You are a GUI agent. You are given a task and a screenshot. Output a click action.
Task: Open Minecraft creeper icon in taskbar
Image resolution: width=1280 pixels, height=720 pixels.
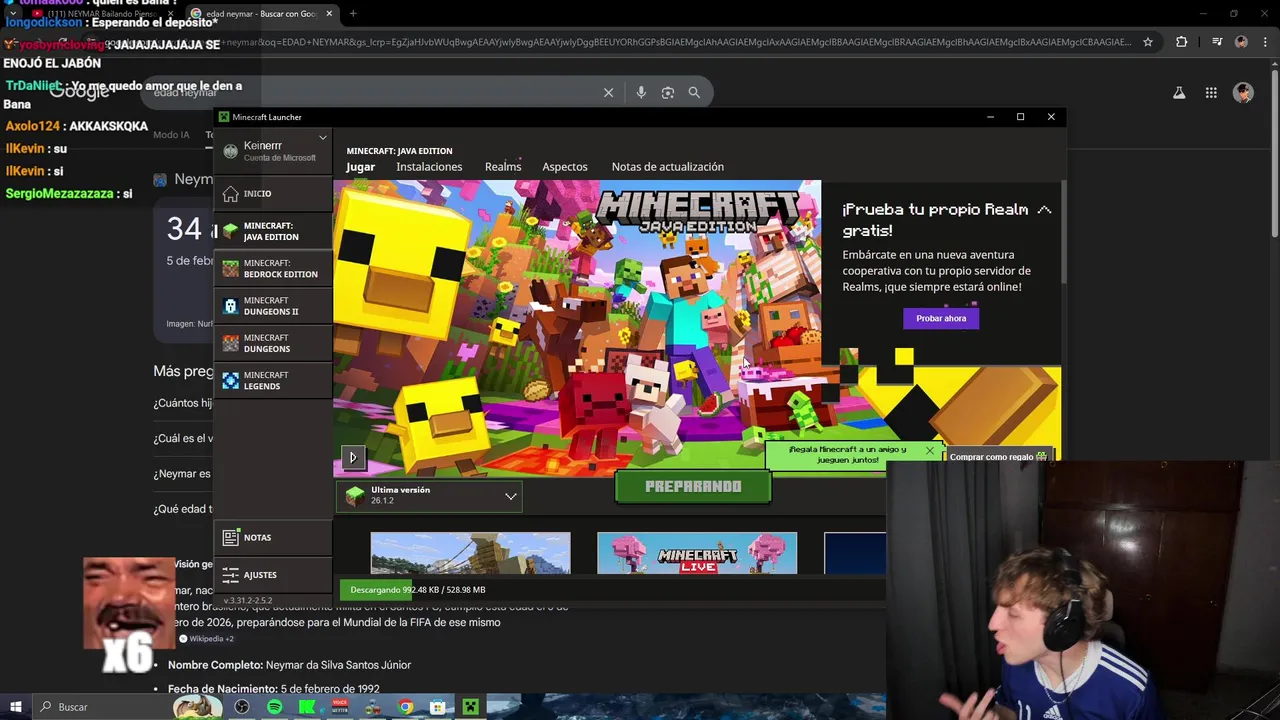(470, 707)
